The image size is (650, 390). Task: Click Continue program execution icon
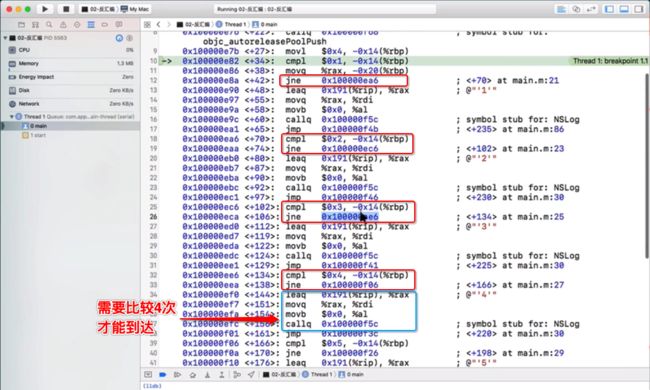177,374
